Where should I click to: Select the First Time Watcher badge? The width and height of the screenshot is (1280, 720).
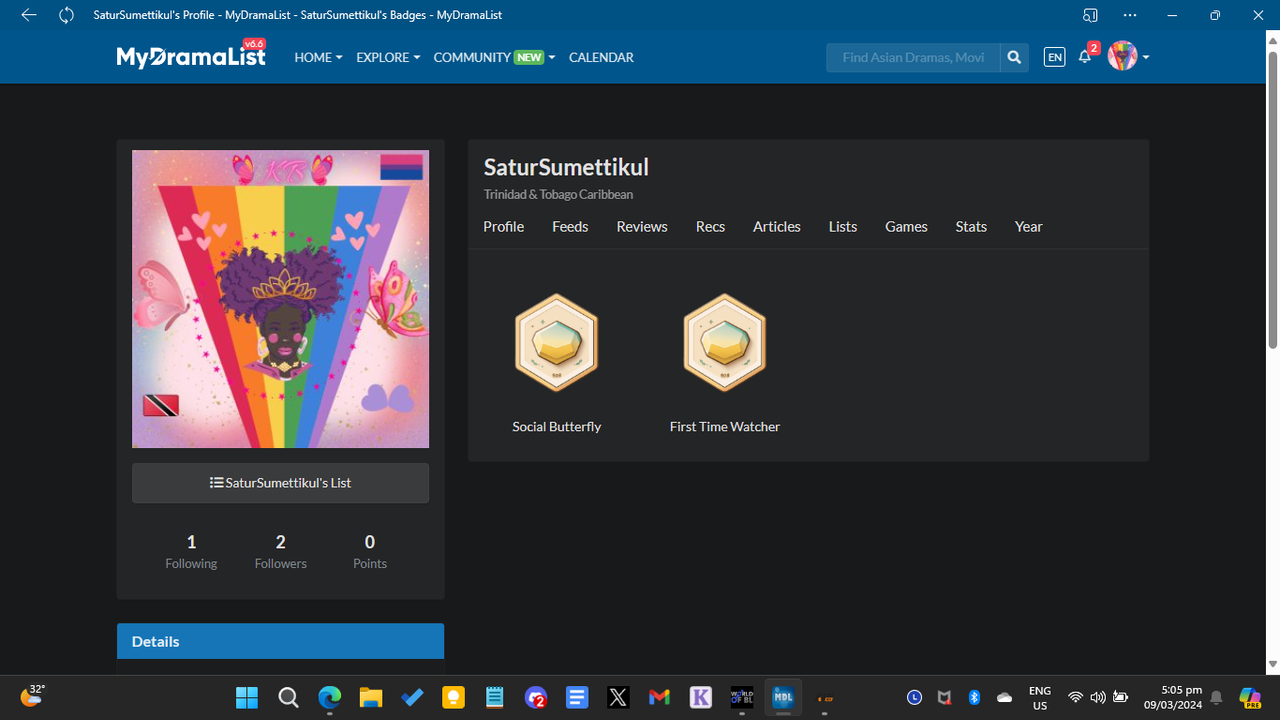(724, 342)
